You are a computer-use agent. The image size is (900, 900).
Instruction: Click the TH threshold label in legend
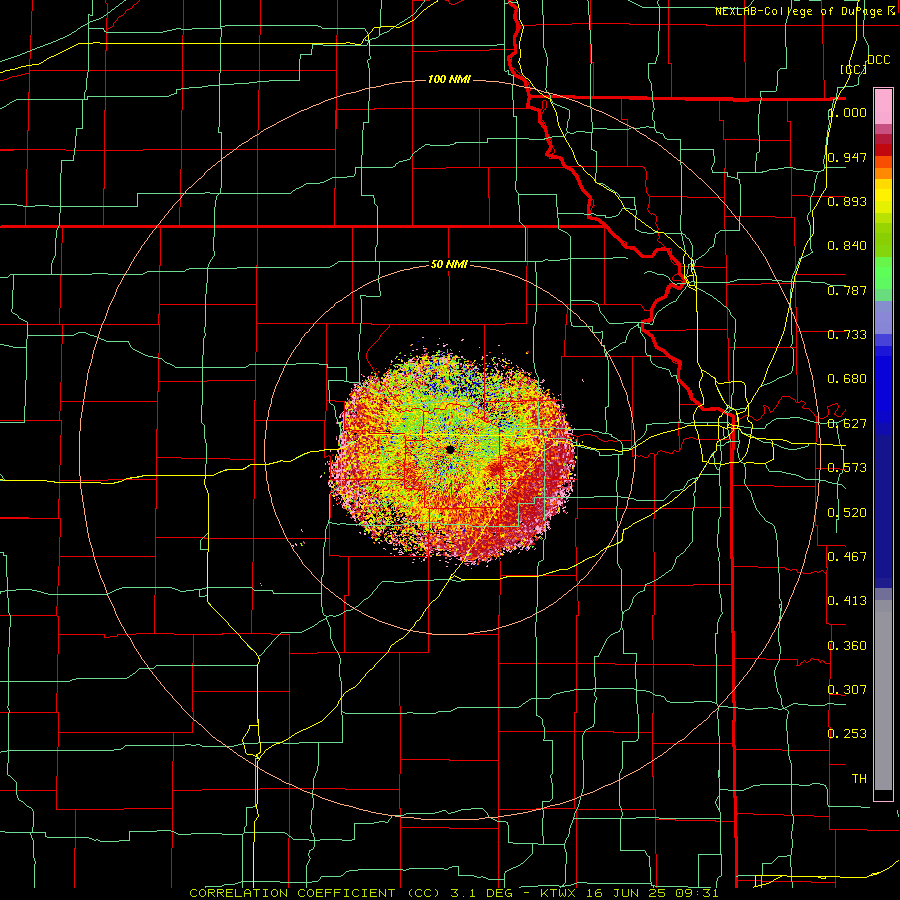859,778
